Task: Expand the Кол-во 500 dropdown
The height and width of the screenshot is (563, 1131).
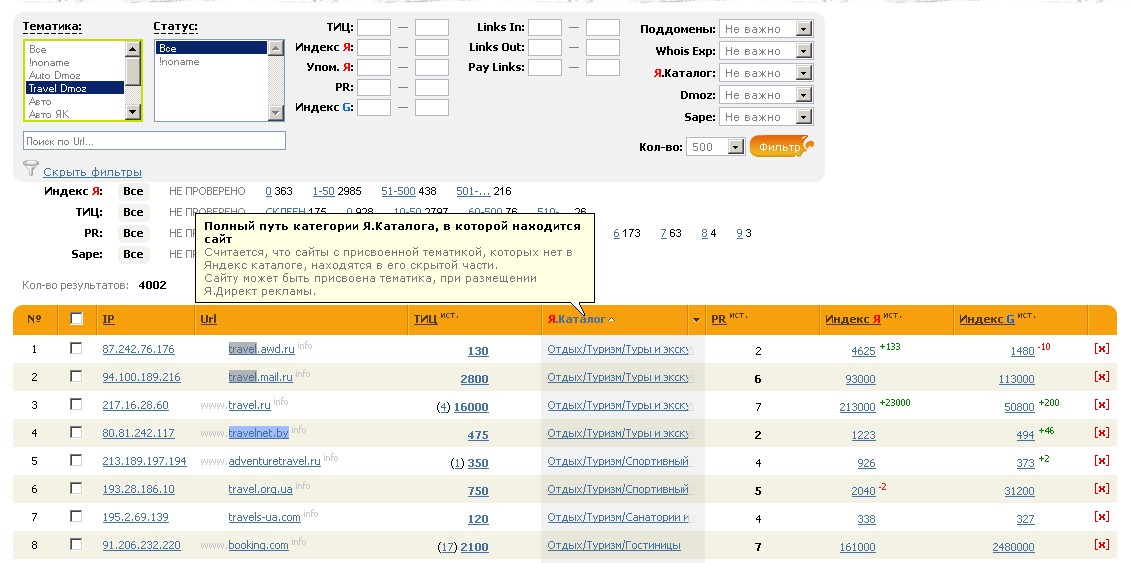Action: (735, 147)
